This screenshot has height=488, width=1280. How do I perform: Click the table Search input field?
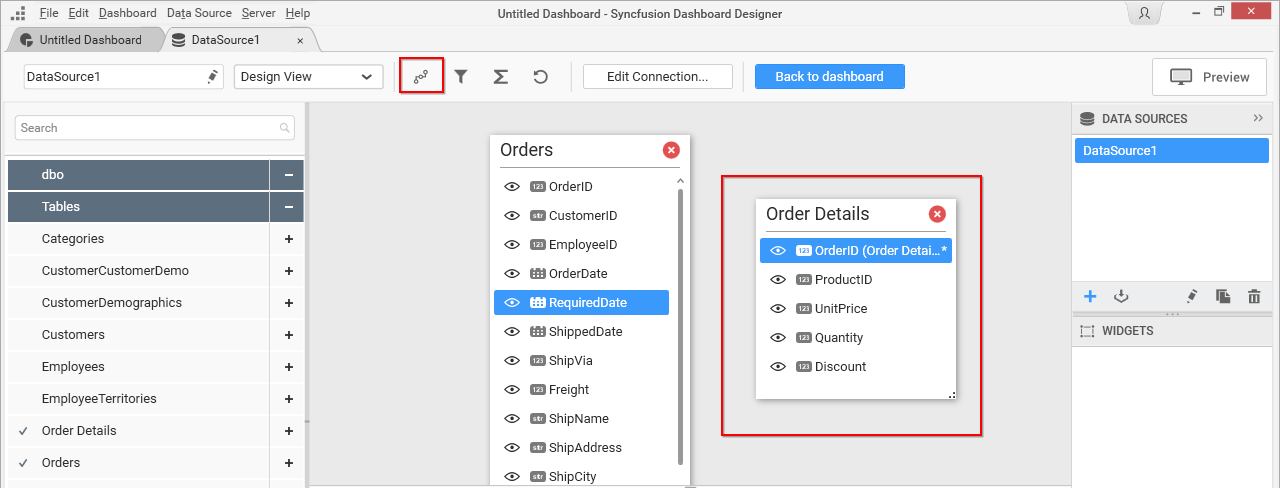pos(148,128)
